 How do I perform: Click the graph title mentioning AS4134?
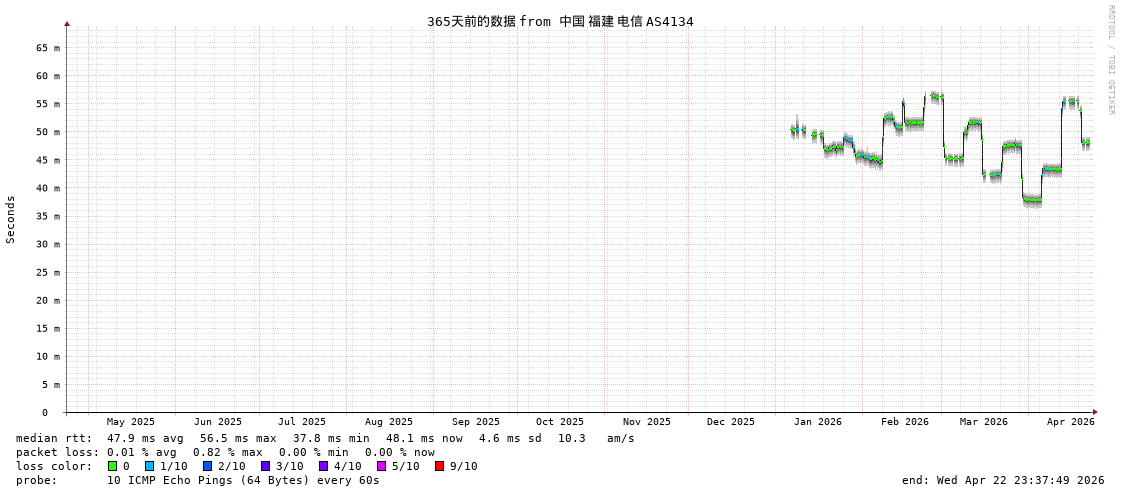tap(560, 21)
